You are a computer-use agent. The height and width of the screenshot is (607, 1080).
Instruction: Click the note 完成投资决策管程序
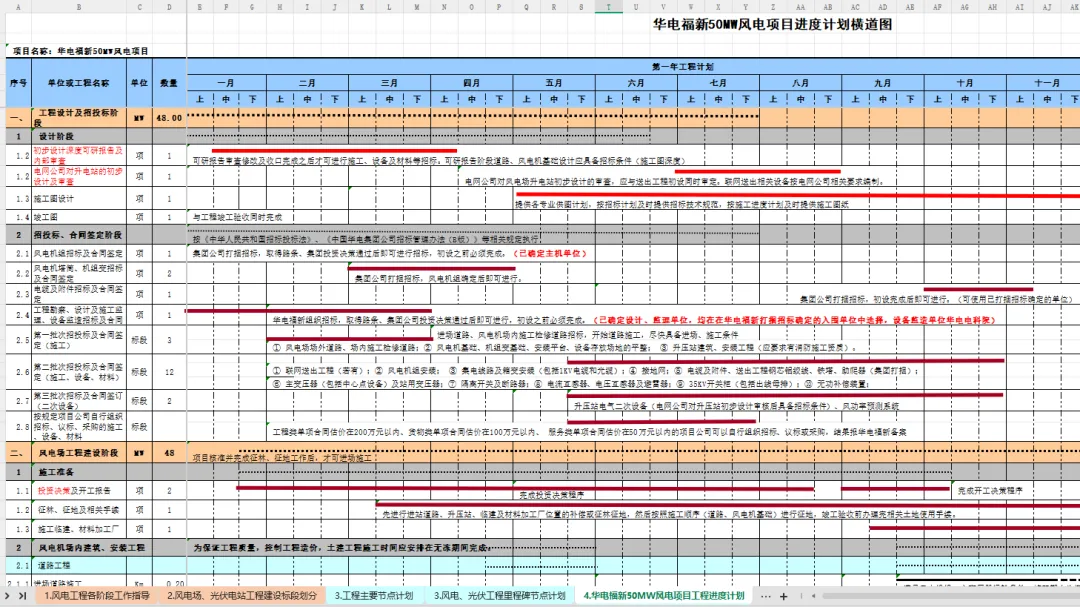(x=552, y=495)
